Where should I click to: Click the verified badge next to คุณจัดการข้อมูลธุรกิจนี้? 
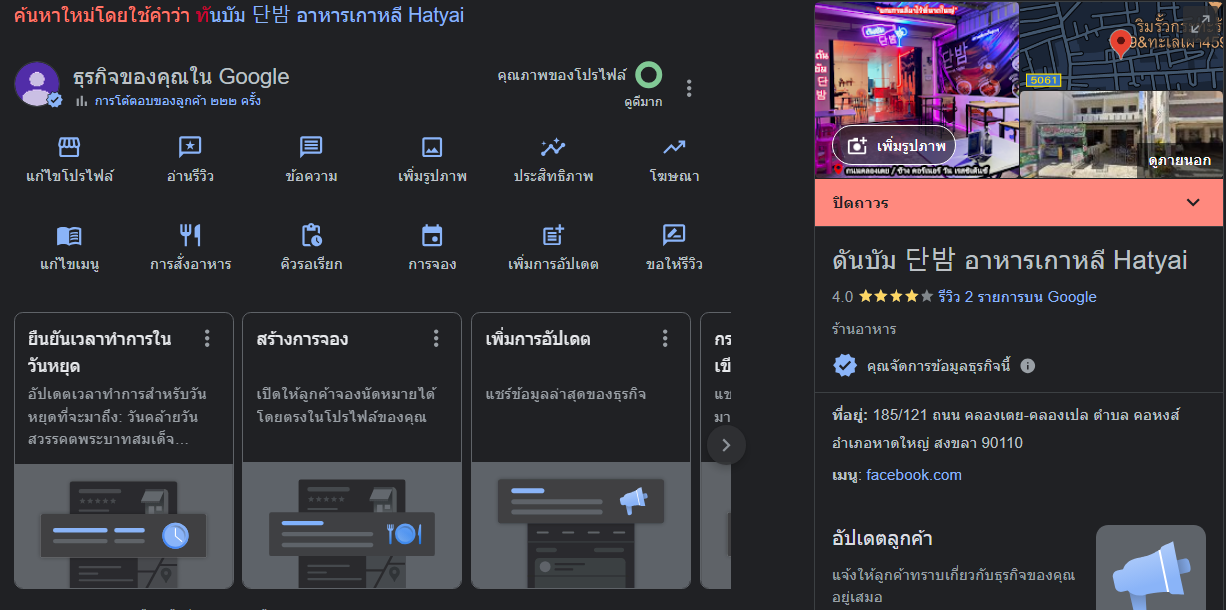[845, 365]
